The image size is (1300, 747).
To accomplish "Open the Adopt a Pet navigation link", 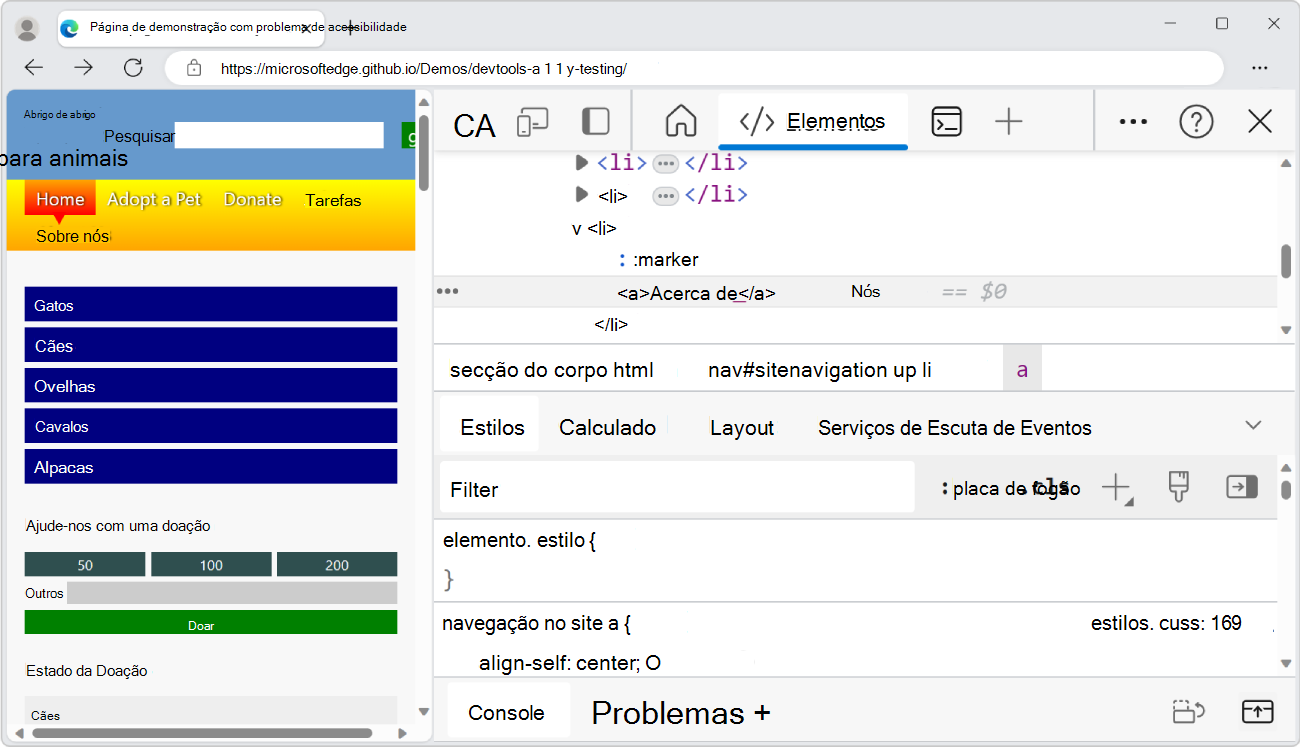I will 154,199.
